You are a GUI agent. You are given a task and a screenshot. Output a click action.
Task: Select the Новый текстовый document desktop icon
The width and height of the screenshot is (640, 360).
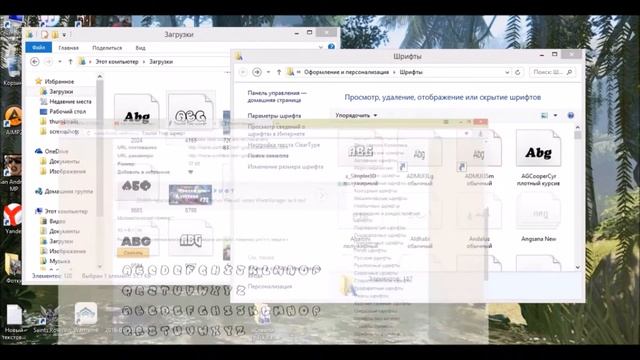tap(14, 322)
